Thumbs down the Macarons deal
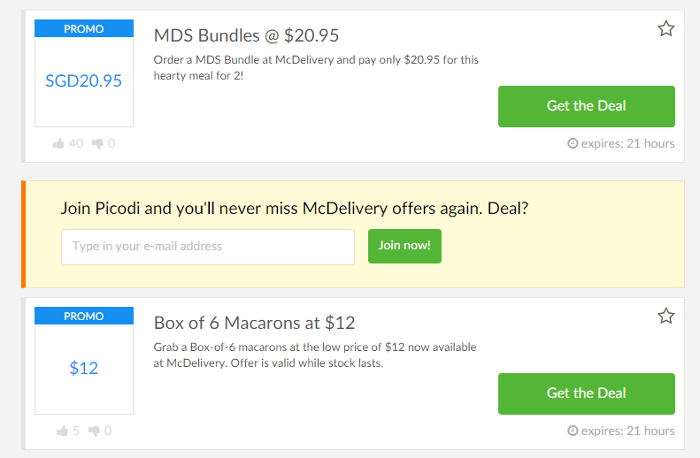 [x=97, y=431]
